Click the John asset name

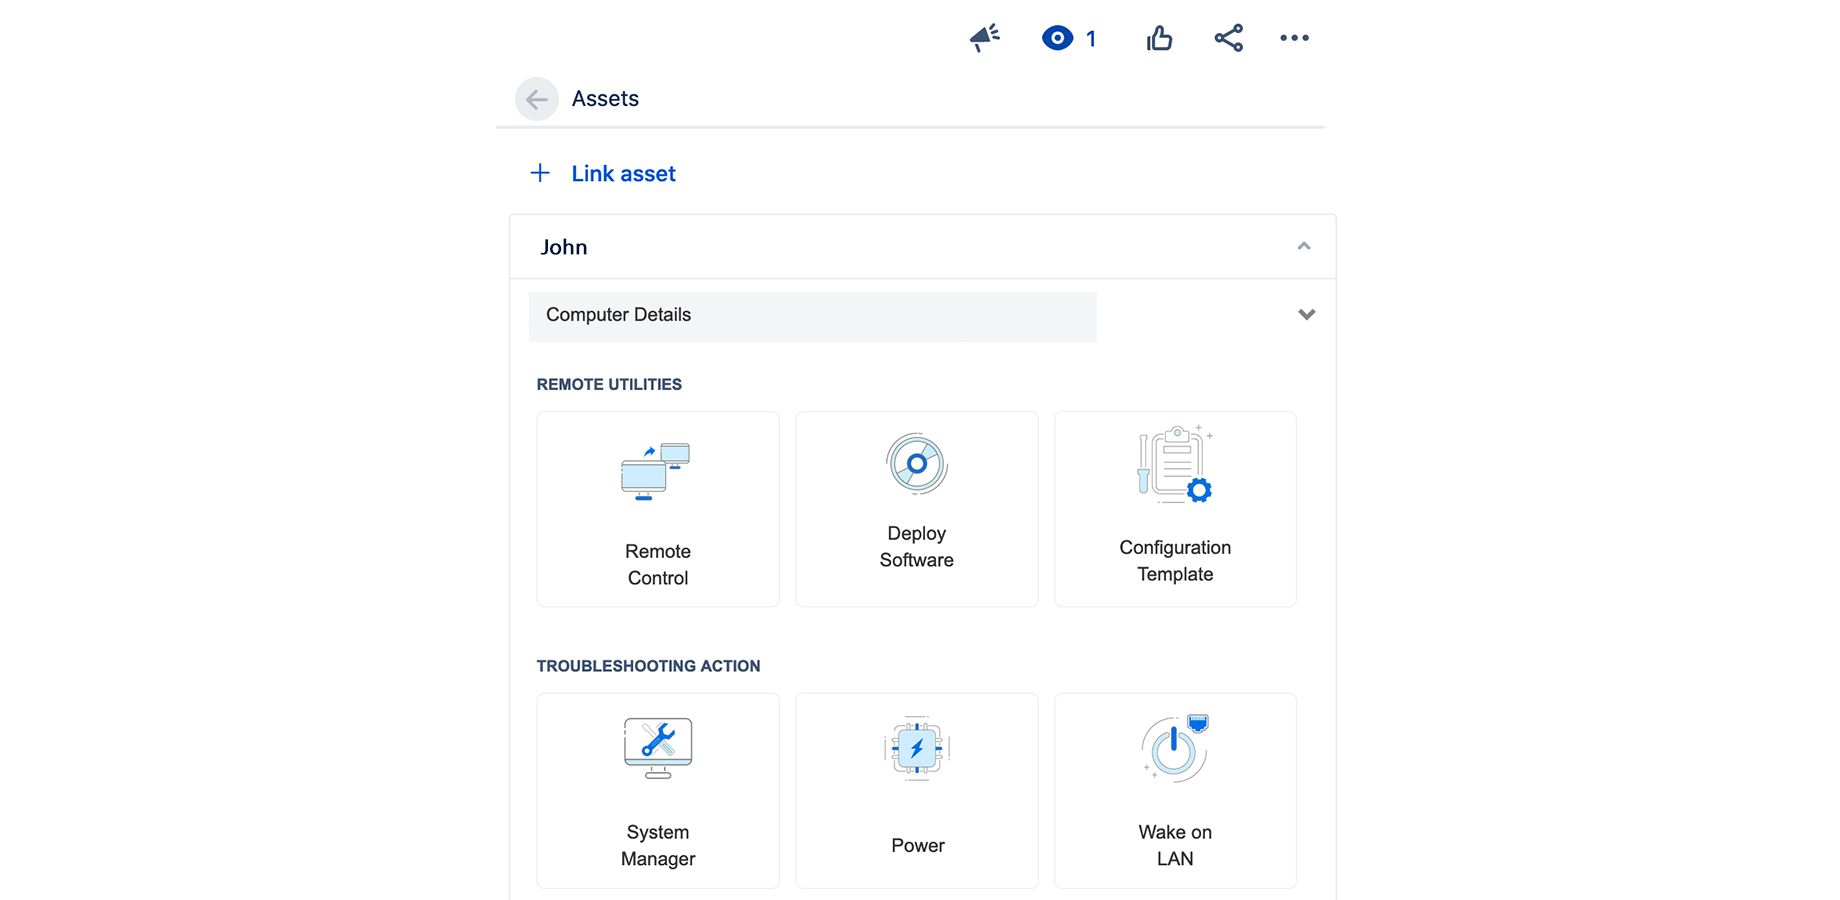[x=564, y=247]
